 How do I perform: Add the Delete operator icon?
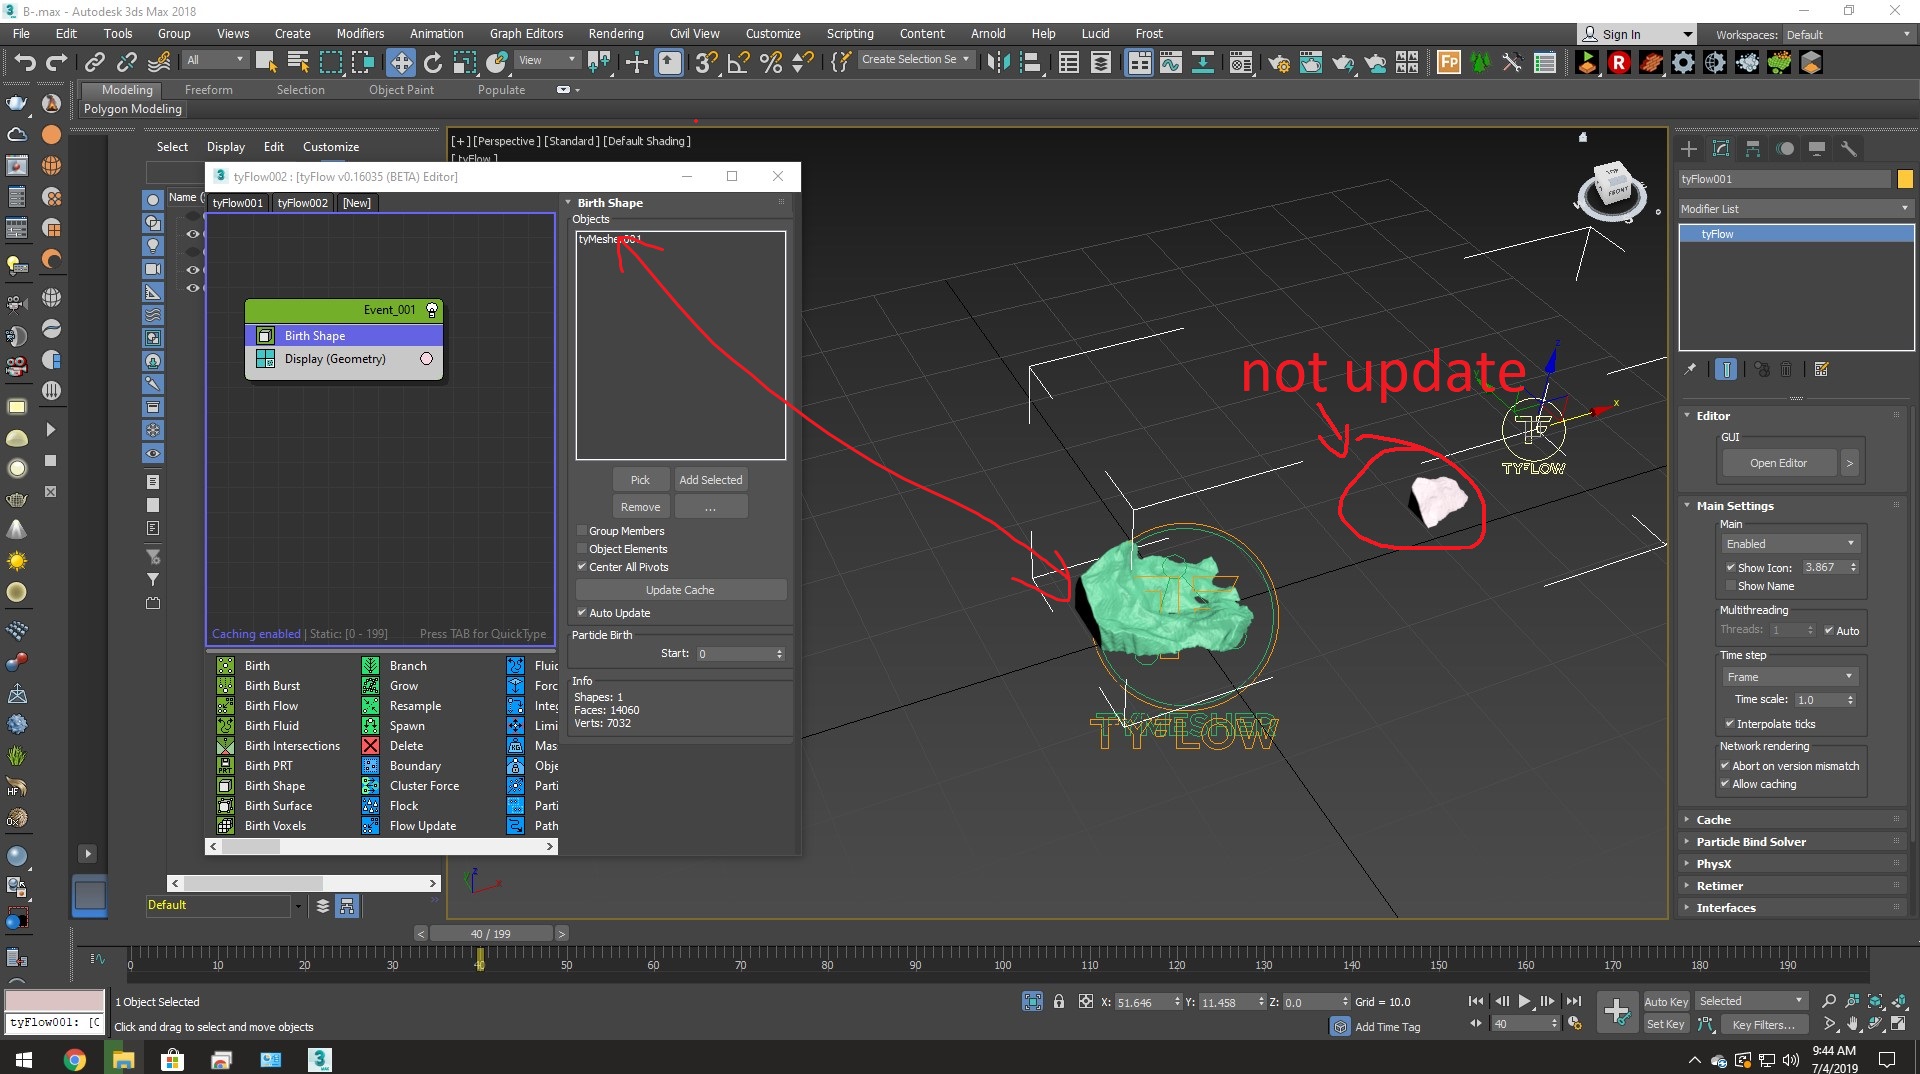tap(371, 746)
